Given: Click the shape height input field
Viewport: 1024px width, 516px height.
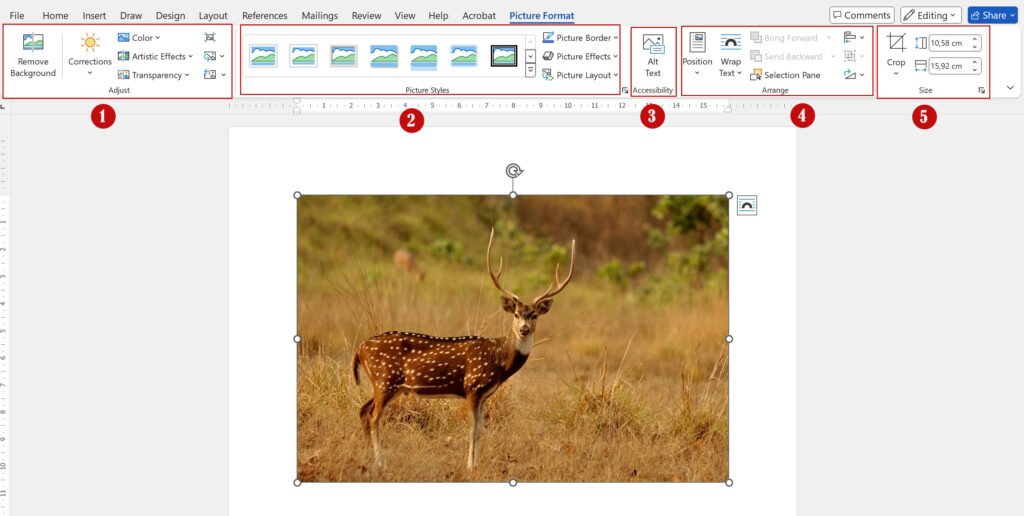Looking at the screenshot, I should click(950, 43).
